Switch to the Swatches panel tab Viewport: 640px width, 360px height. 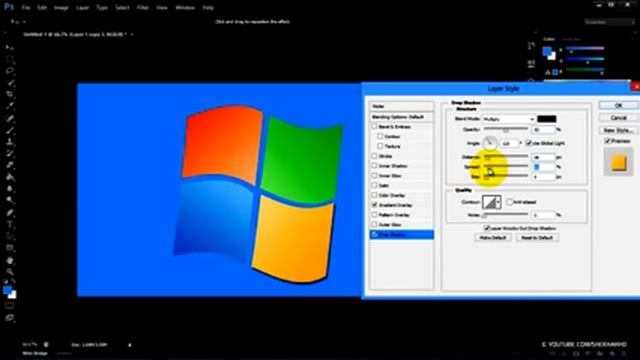[571, 39]
